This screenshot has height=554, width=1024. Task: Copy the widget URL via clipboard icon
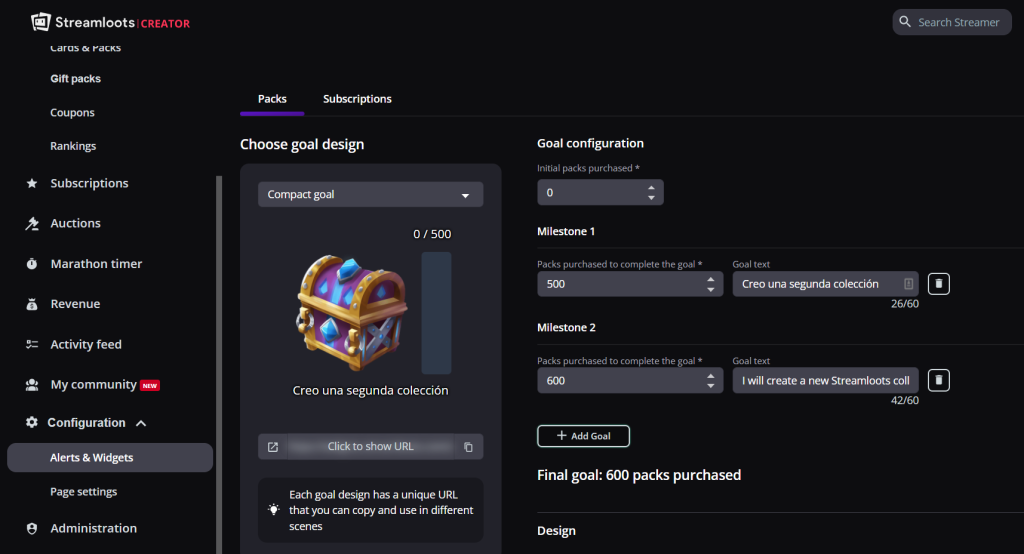468,447
